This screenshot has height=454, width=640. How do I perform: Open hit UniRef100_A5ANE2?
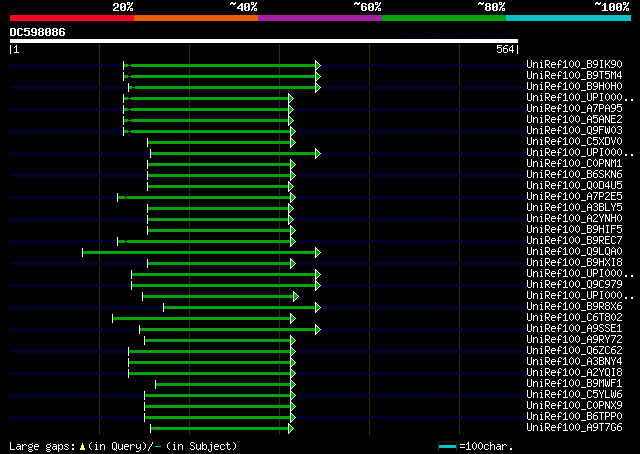(574, 120)
